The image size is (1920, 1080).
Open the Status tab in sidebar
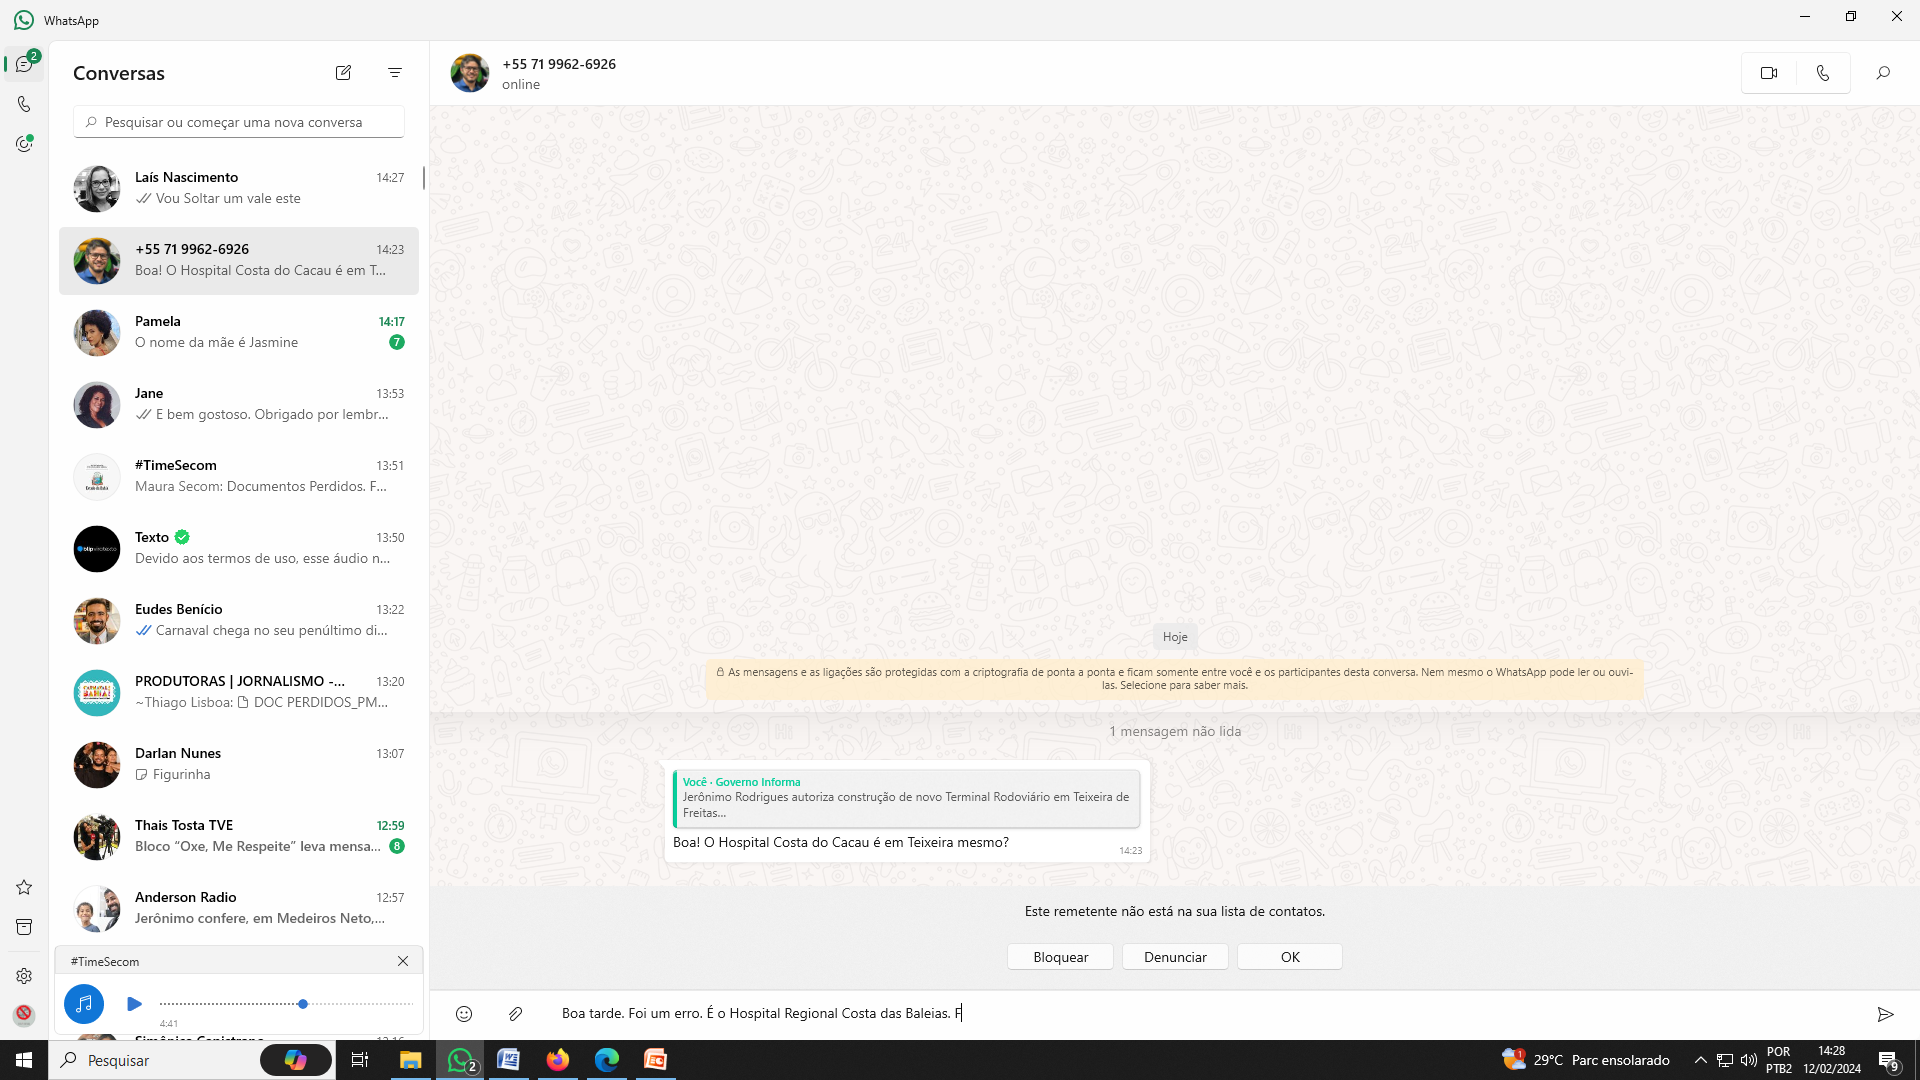(x=24, y=144)
